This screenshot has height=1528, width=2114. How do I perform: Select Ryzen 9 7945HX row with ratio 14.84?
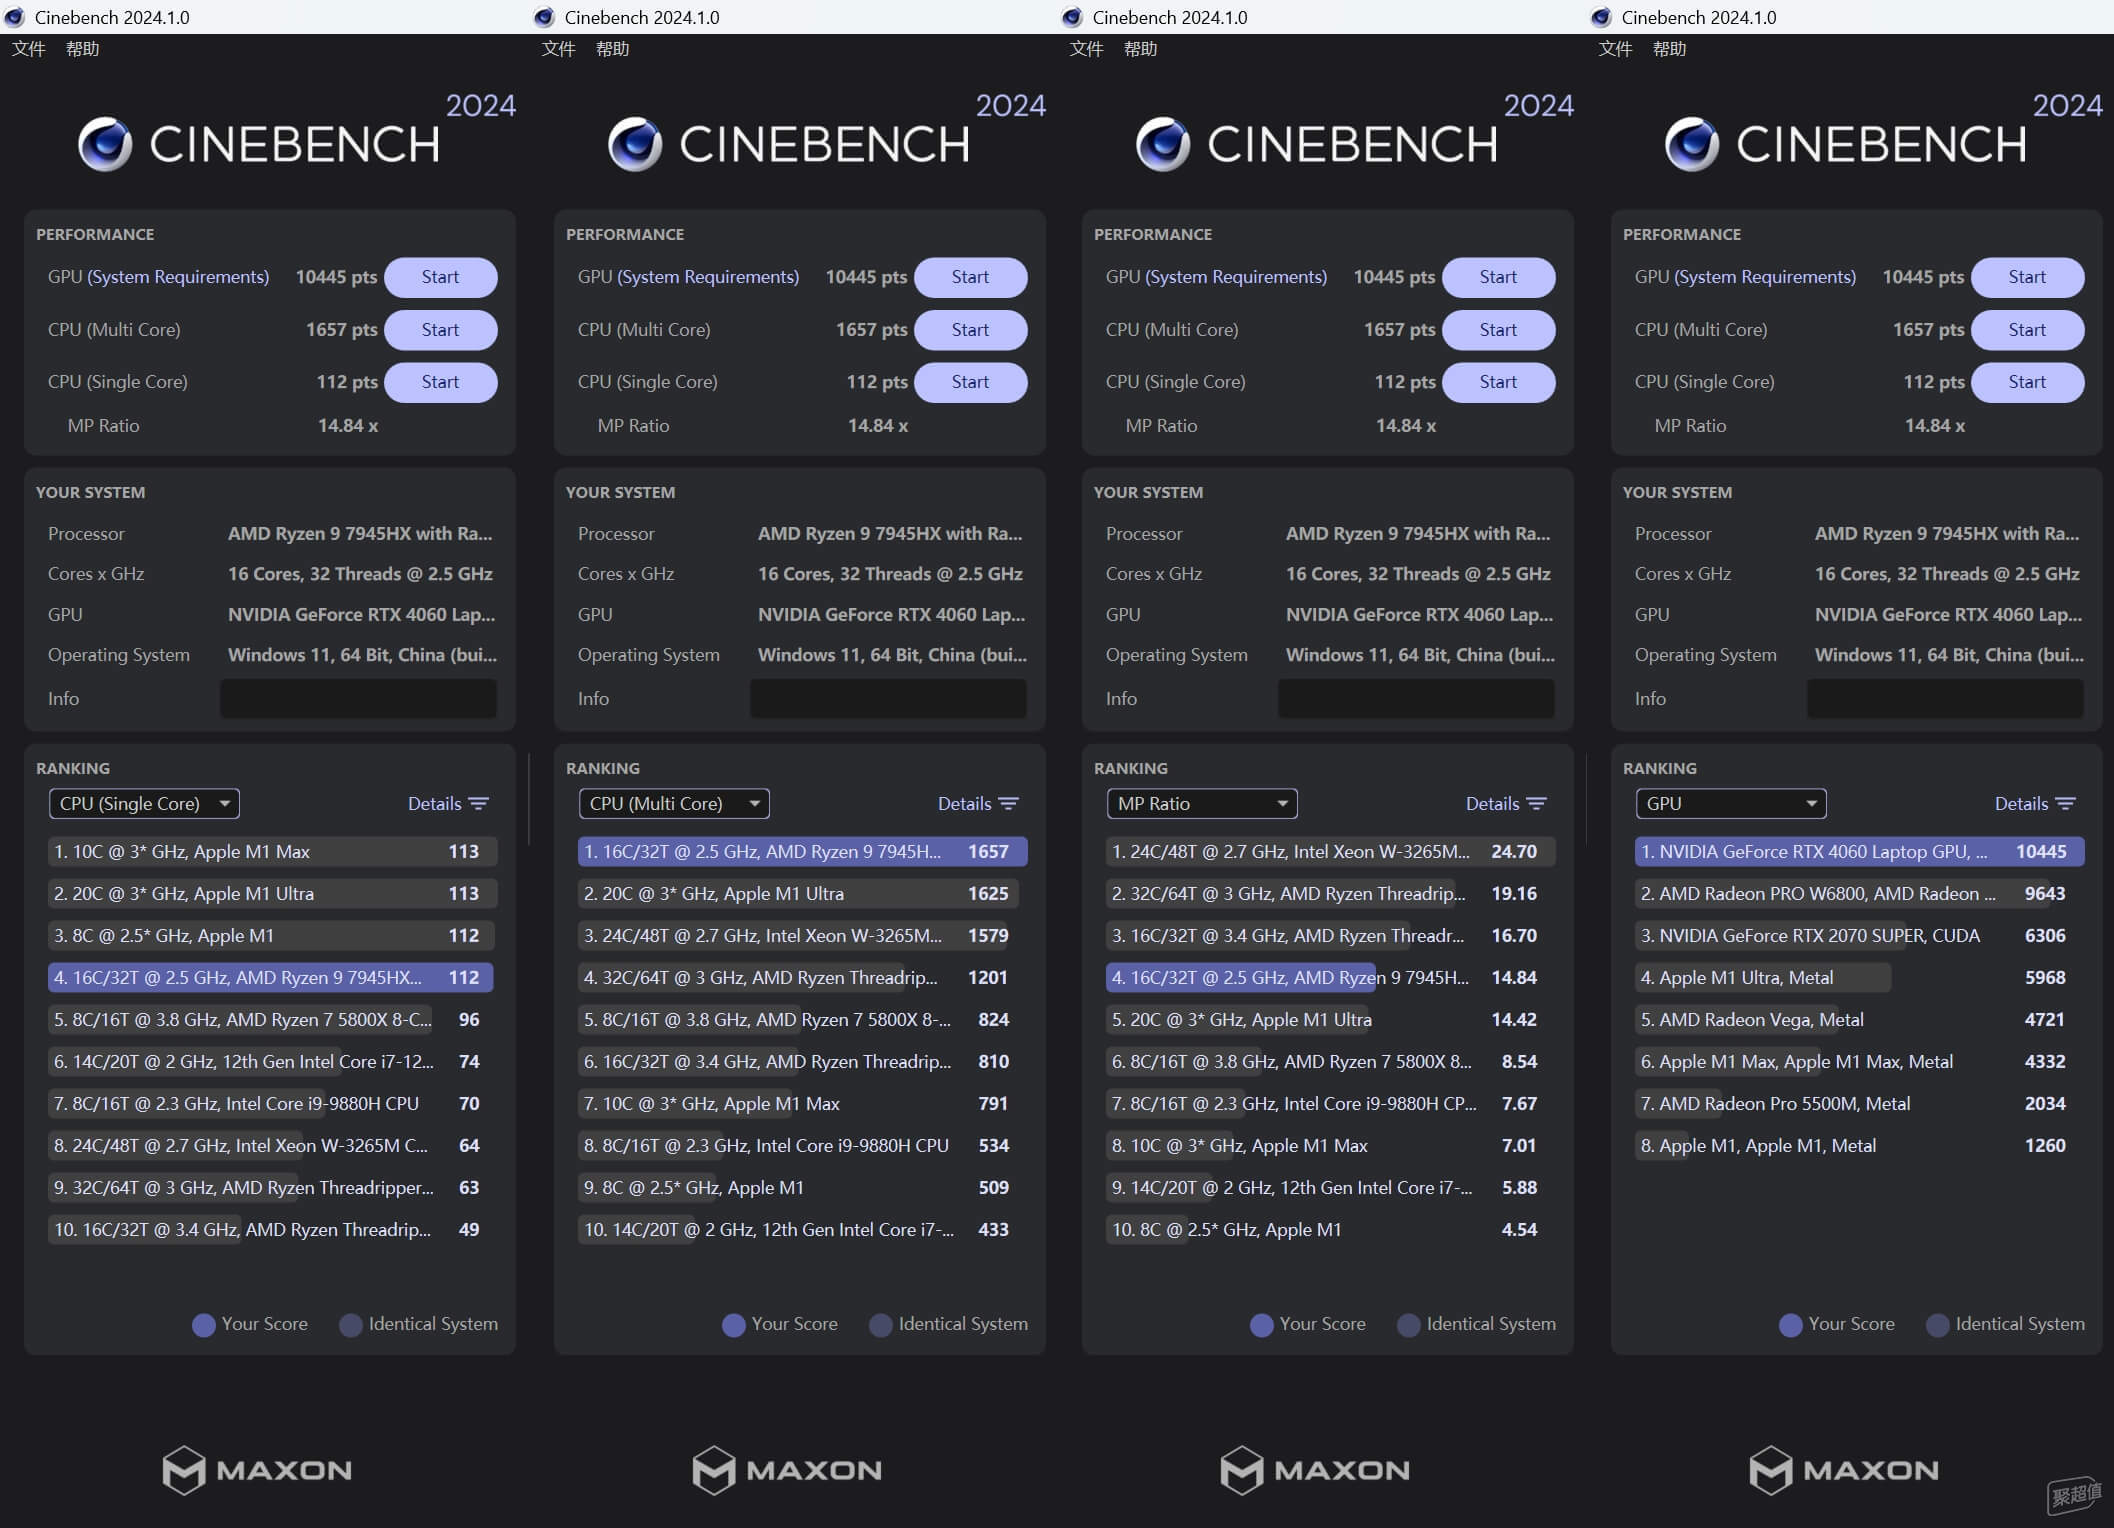(x=1330, y=978)
